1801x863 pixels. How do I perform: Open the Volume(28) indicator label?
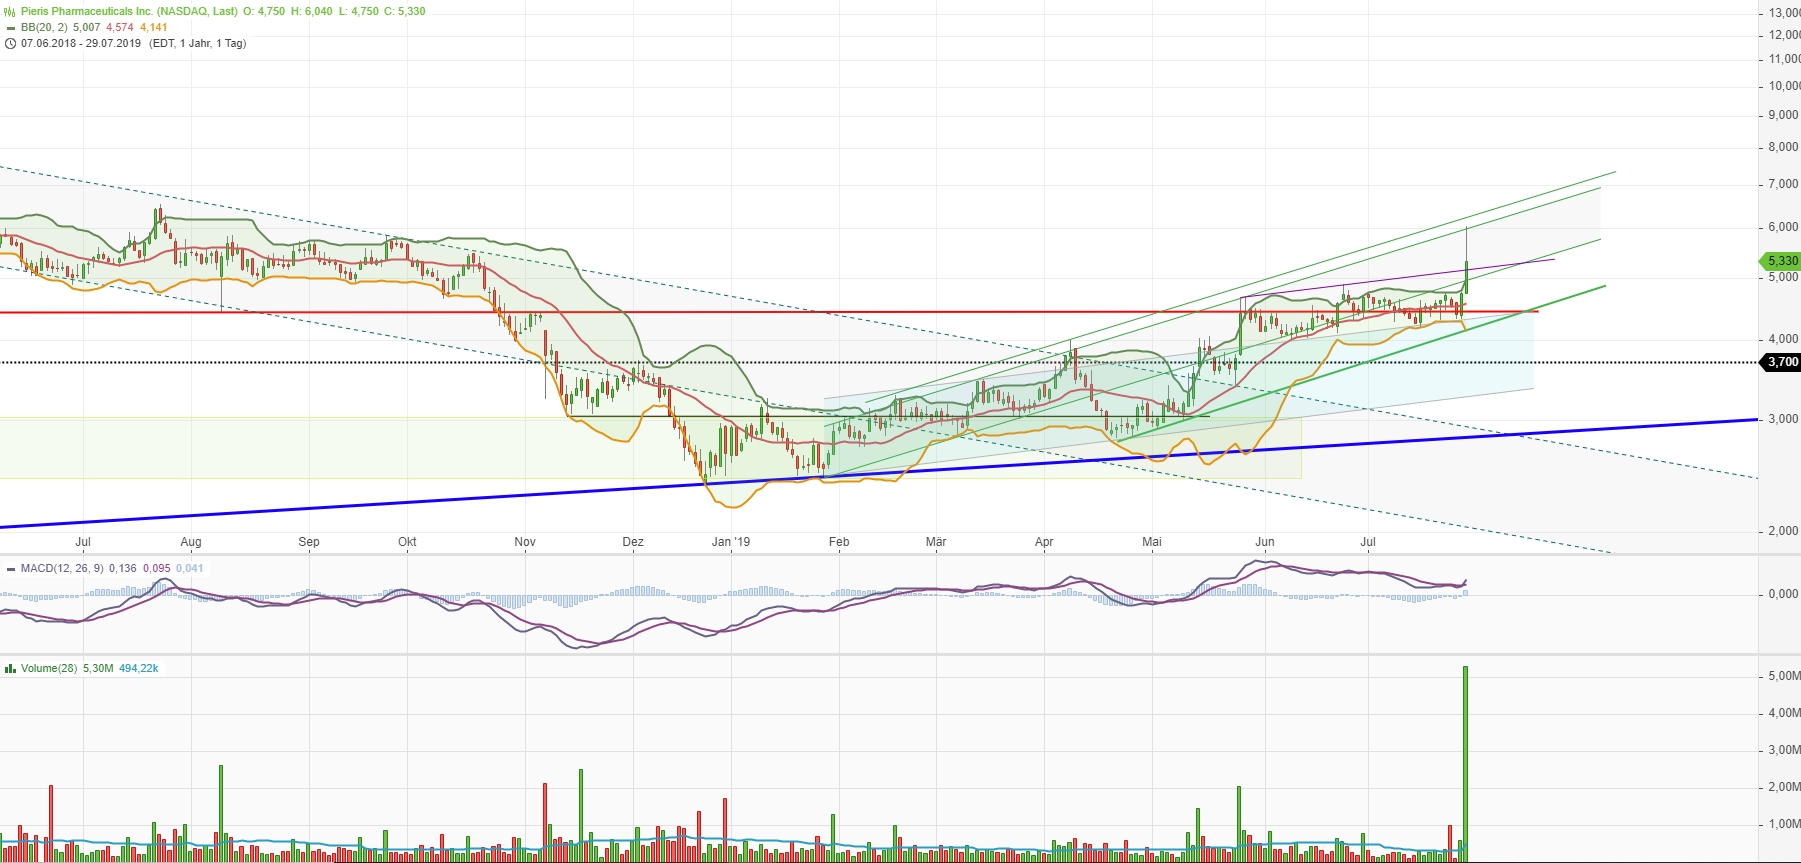[49, 668]
